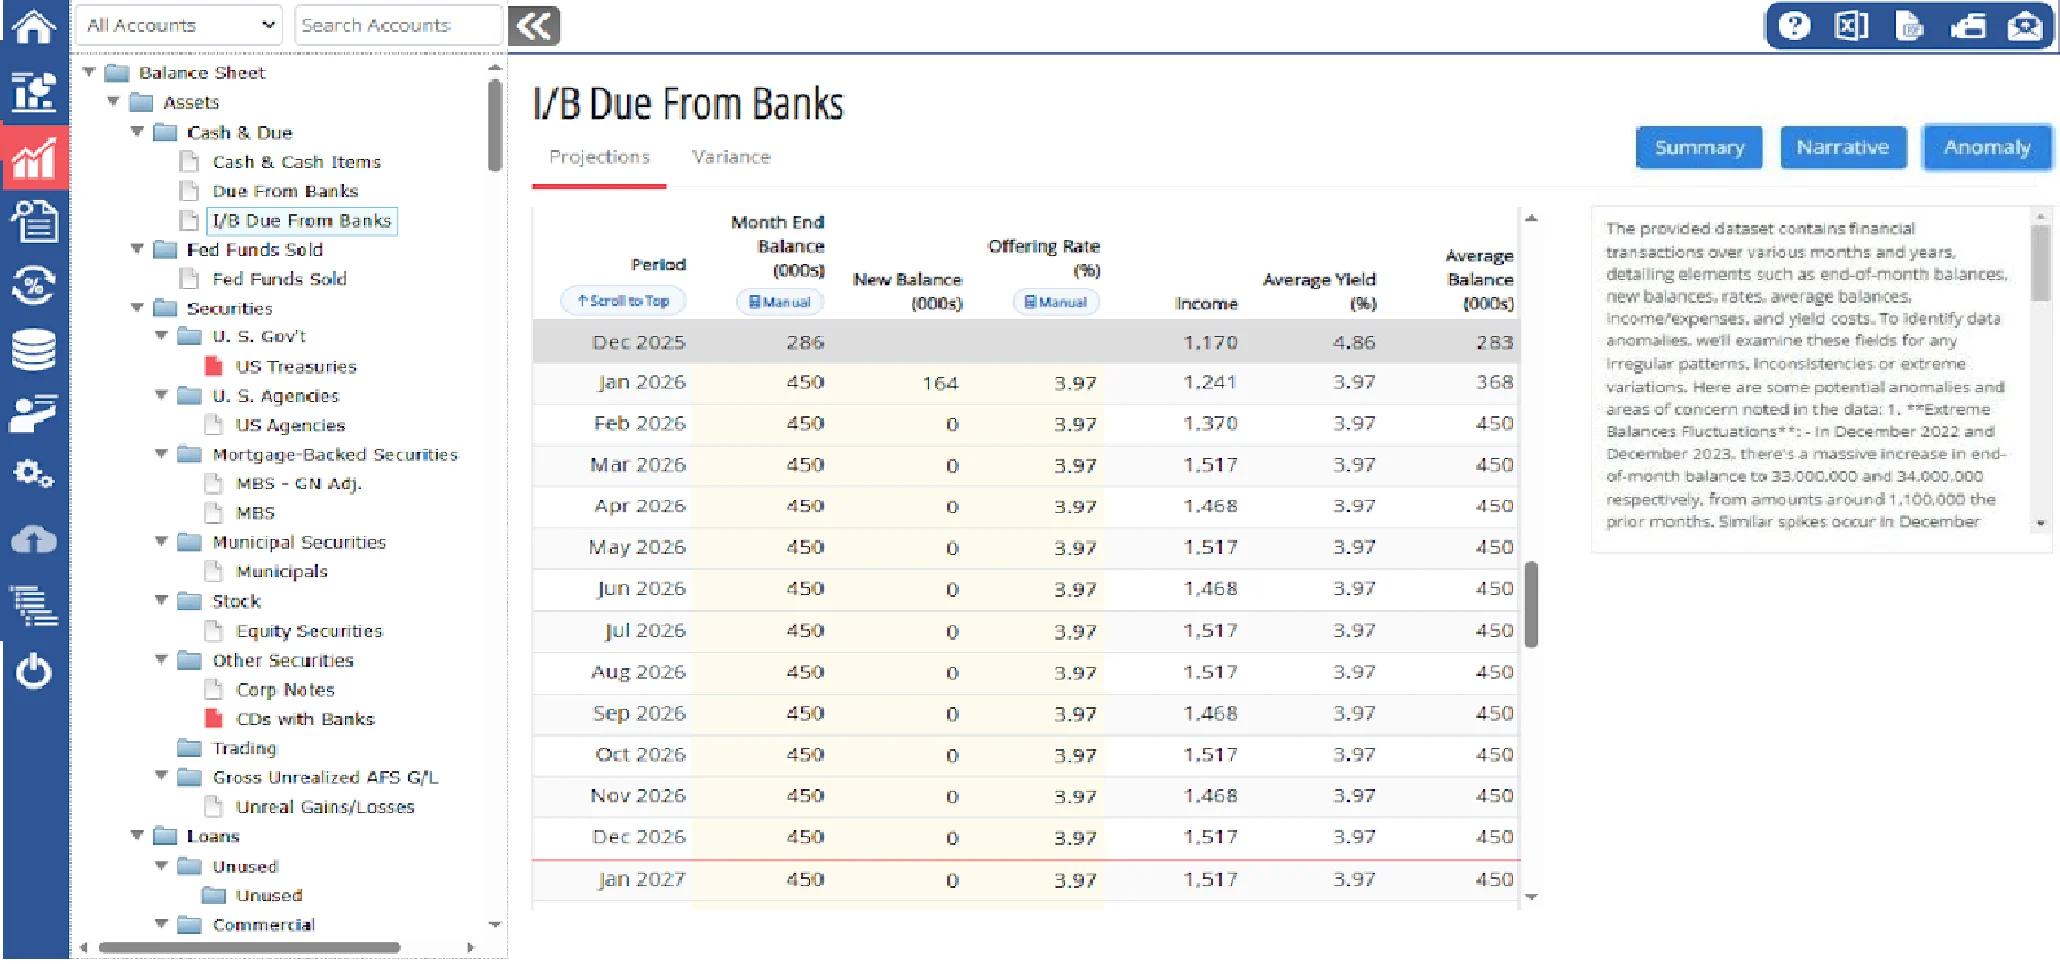Click the print toolbar icon
Image resolution: width=2060 pixels, height=964 pixels.
pos(1967,26)
